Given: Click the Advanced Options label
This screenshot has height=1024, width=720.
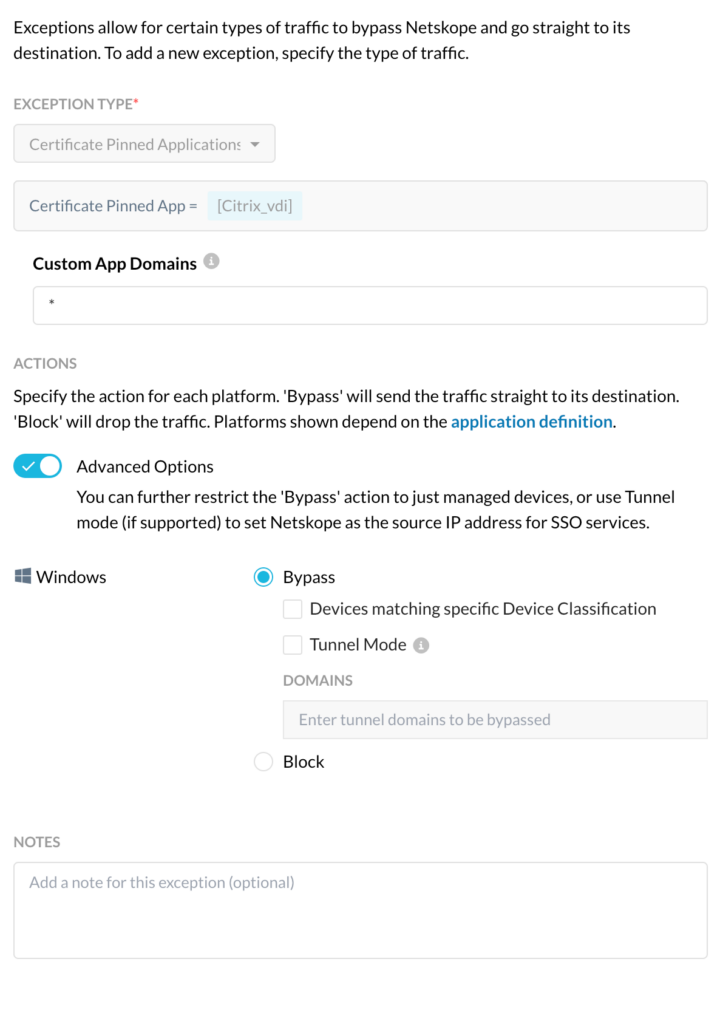Looking at the screenshot, I should (144, 465).
